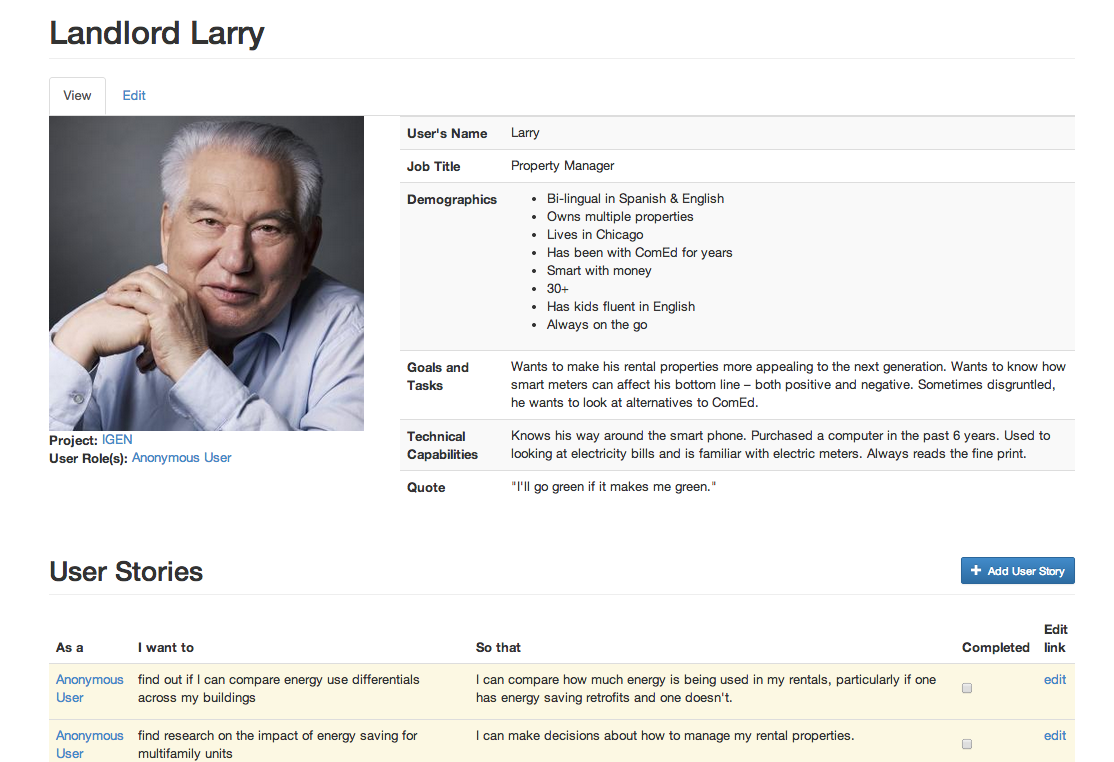Select the View tab
This screenshot has height=762, width=1114.
click(x=77, y=96)
